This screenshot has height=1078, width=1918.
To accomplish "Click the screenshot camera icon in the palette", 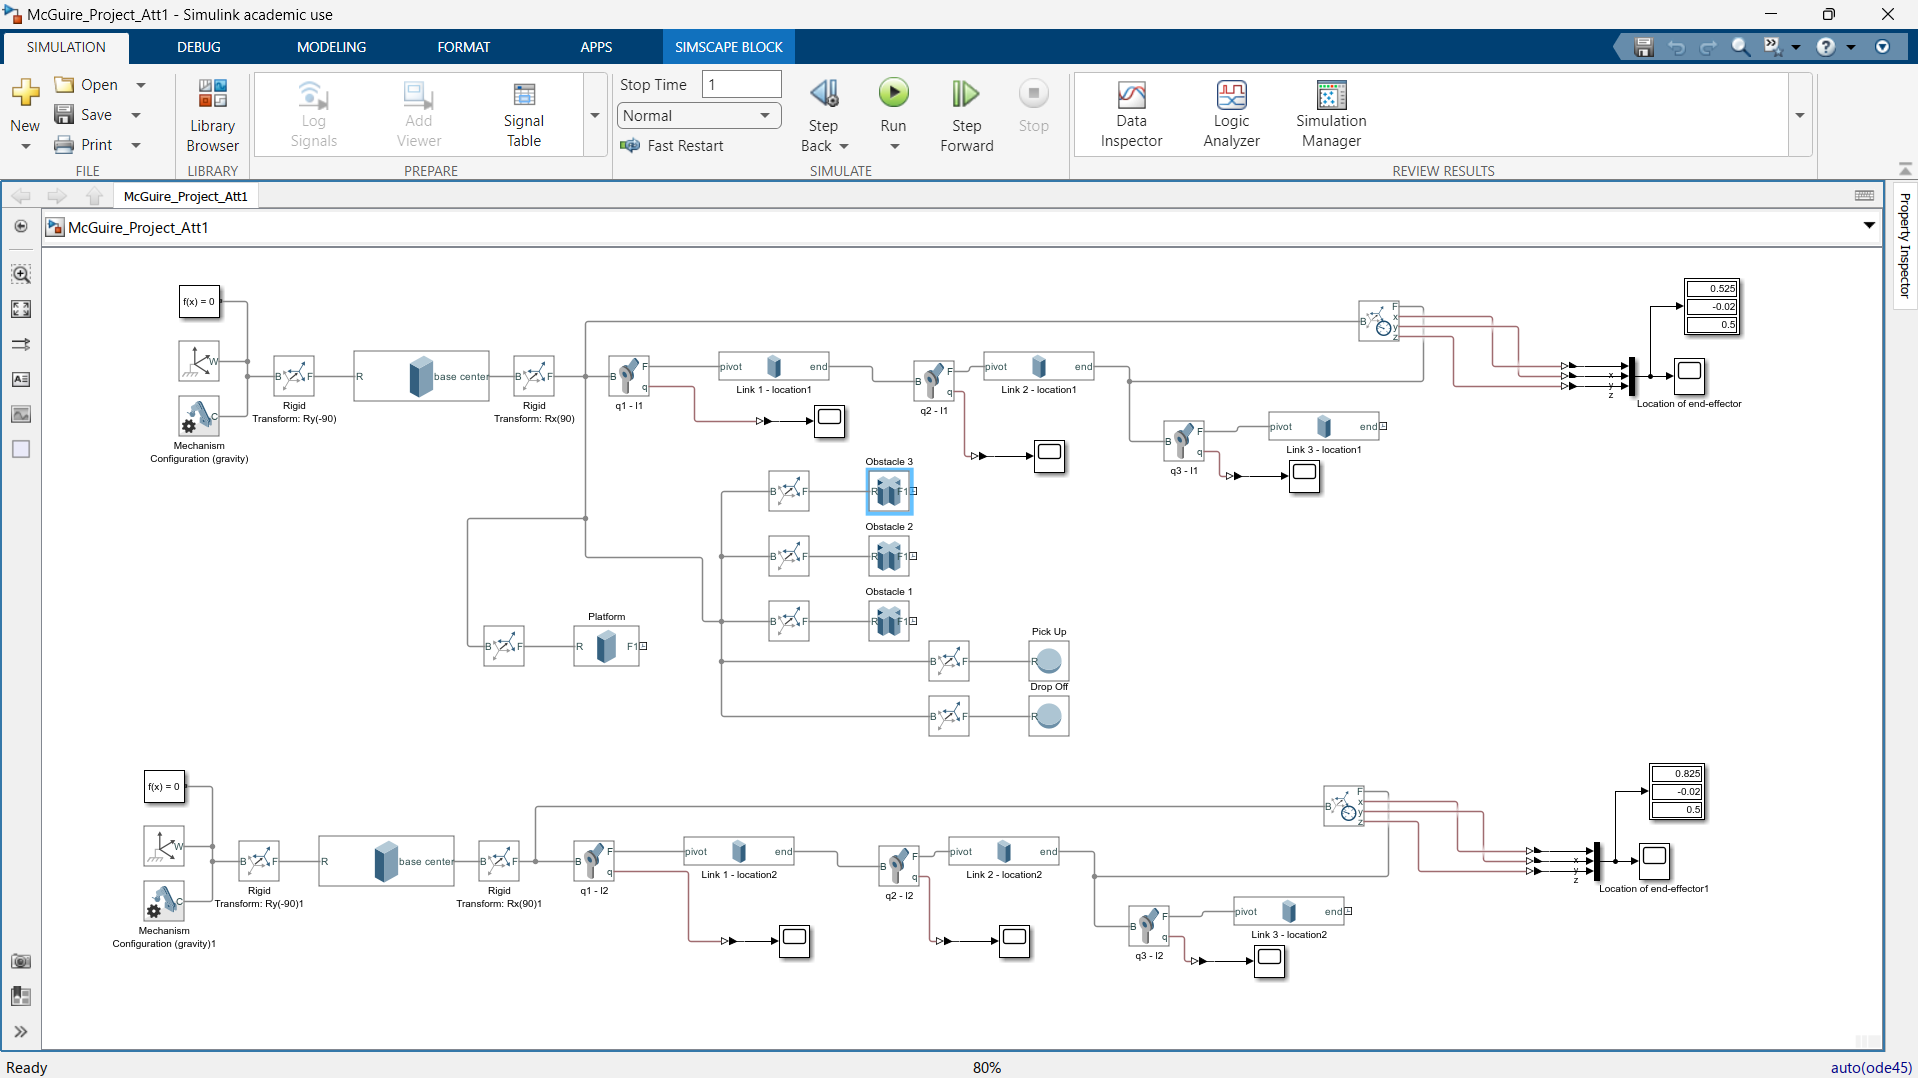I will pos(21,961).
